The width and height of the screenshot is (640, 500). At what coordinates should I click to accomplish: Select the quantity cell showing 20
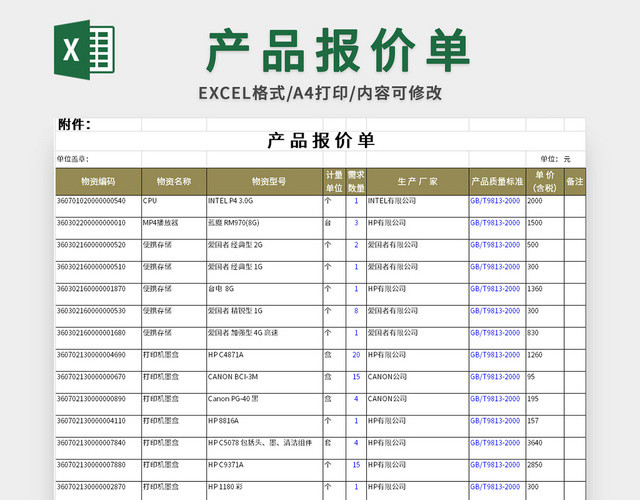click(x=356, y=360)
